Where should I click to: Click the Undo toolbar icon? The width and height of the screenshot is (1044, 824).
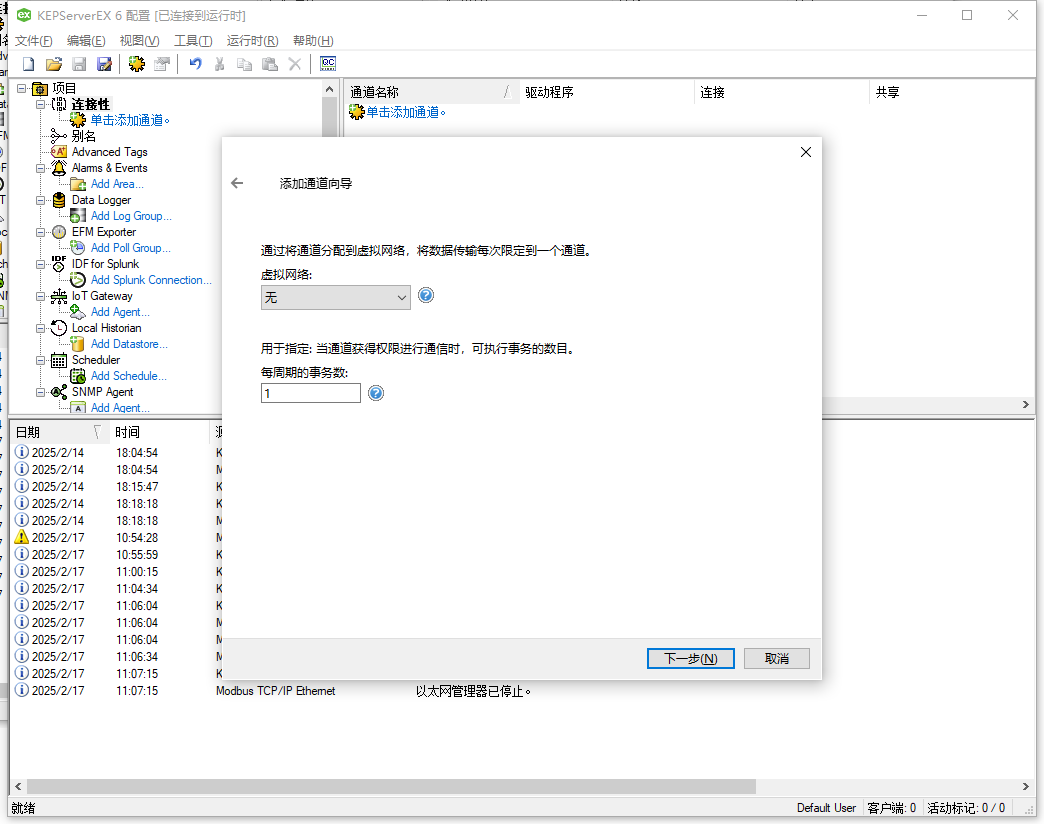(195, 64)
